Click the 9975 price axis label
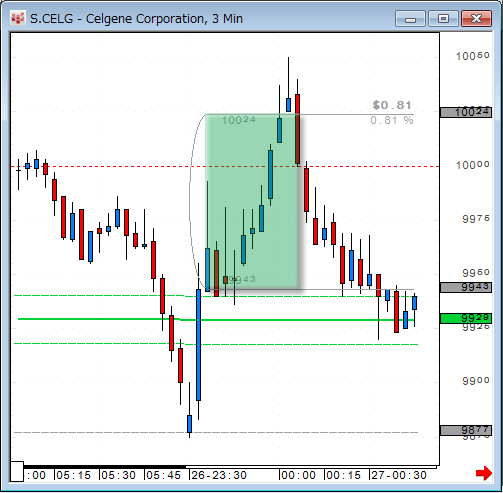 (x=476, y=219)
